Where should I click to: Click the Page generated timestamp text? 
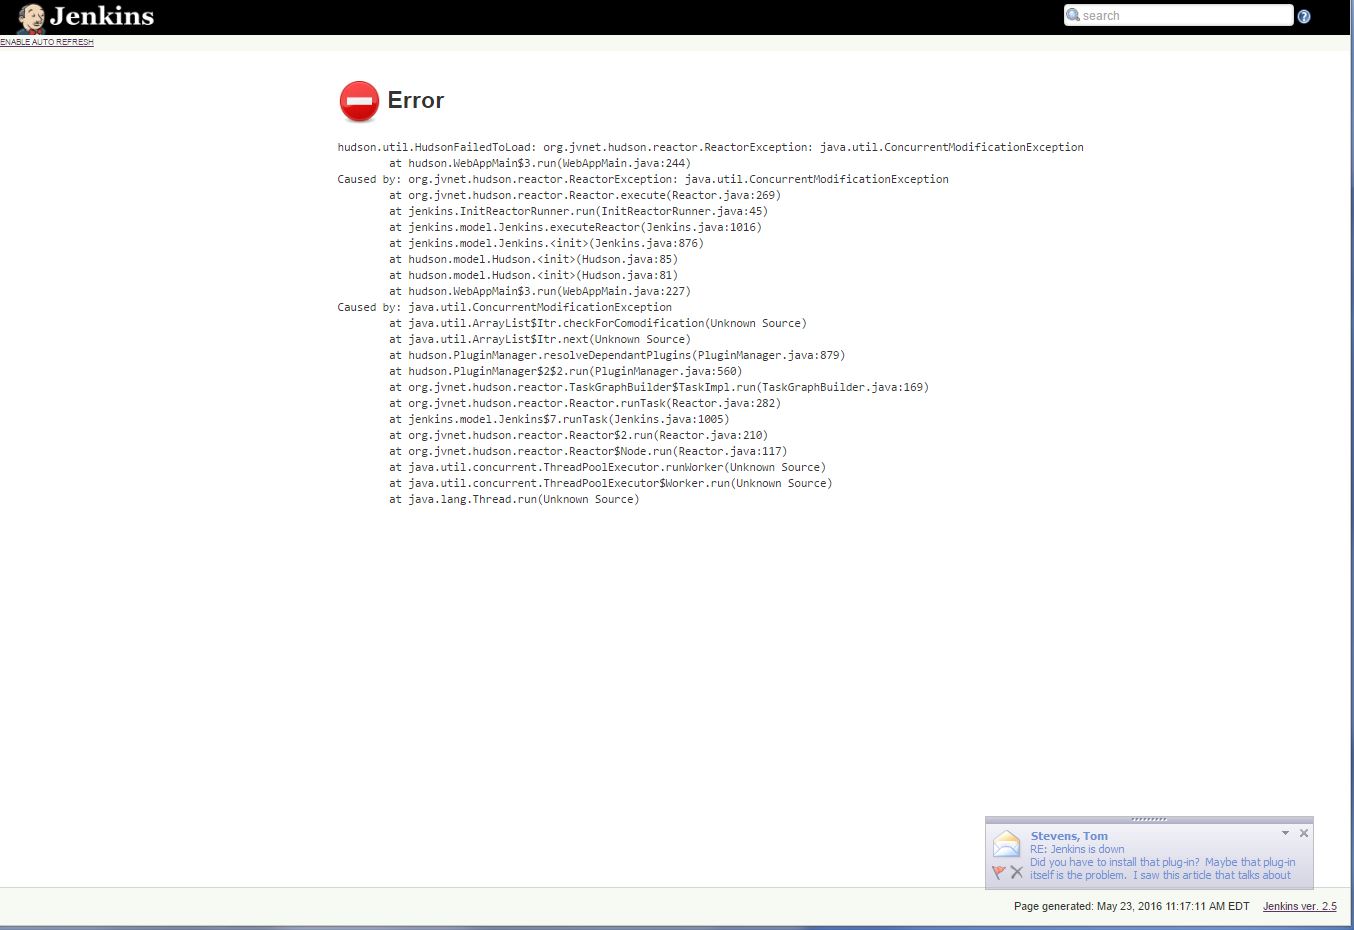coord(1131,906)
